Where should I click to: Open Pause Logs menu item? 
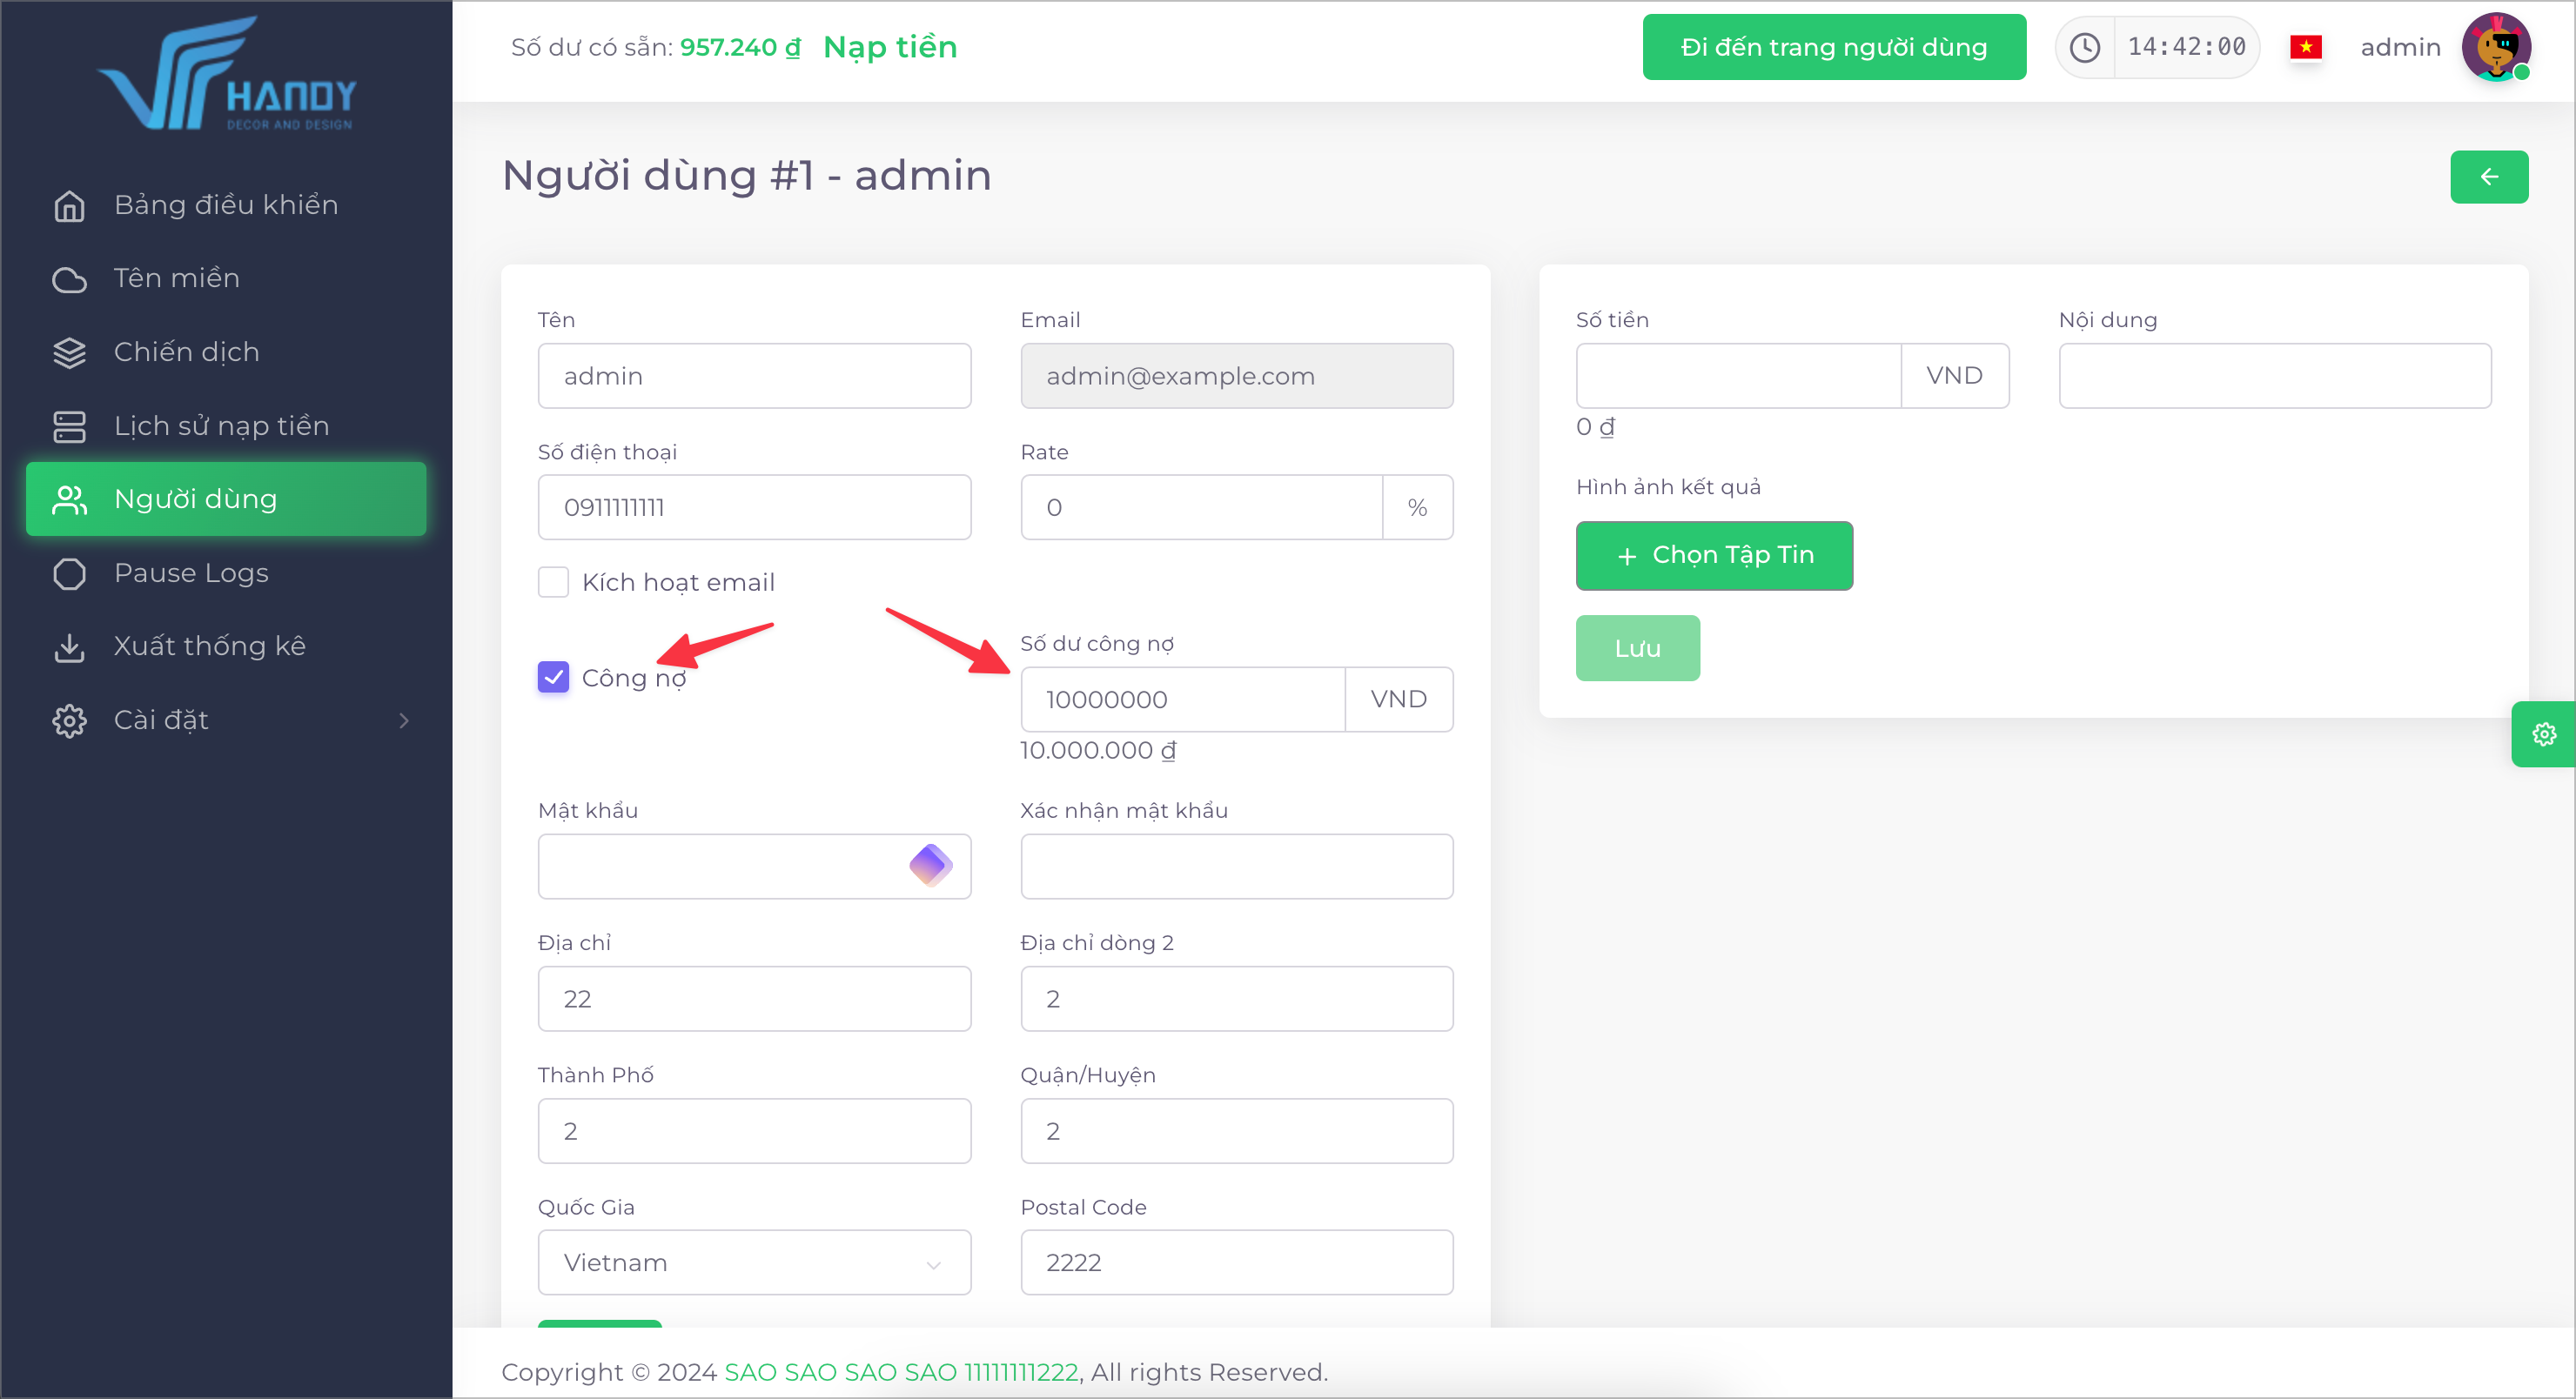pyautogui.click(x=226, y=573)
